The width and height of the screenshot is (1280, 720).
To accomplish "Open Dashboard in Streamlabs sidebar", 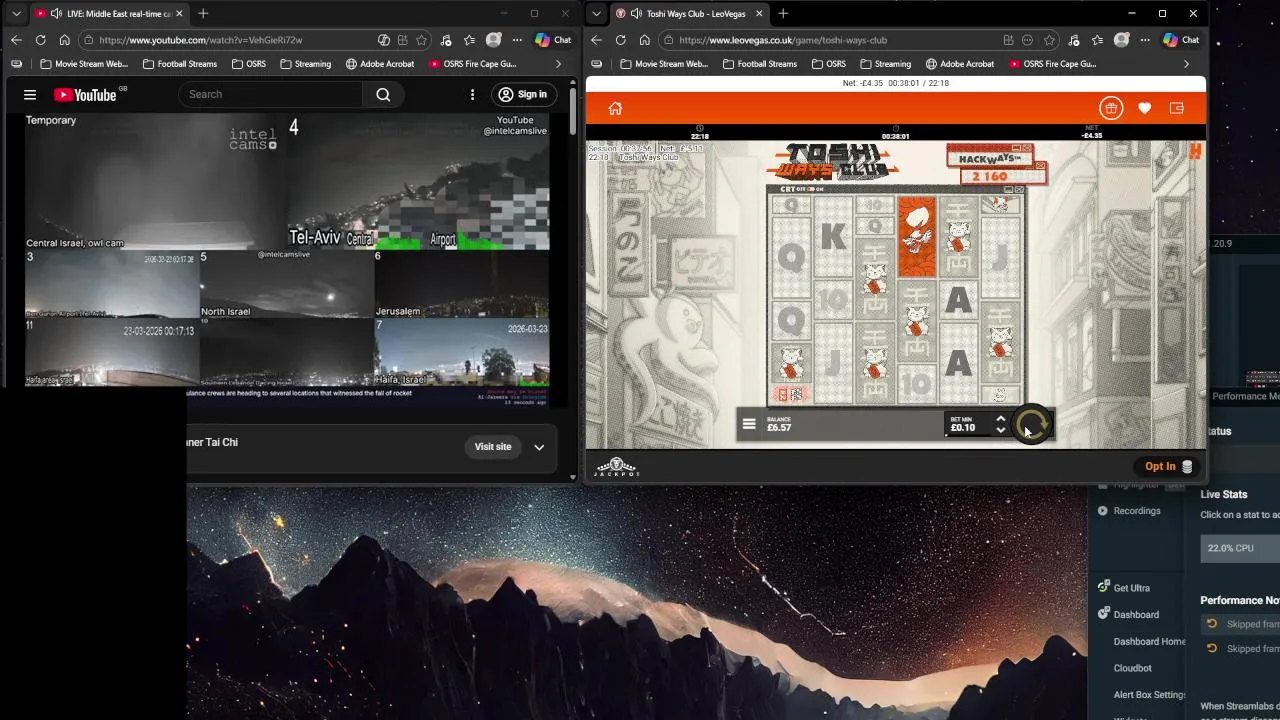I will (x=1128, y=615).
